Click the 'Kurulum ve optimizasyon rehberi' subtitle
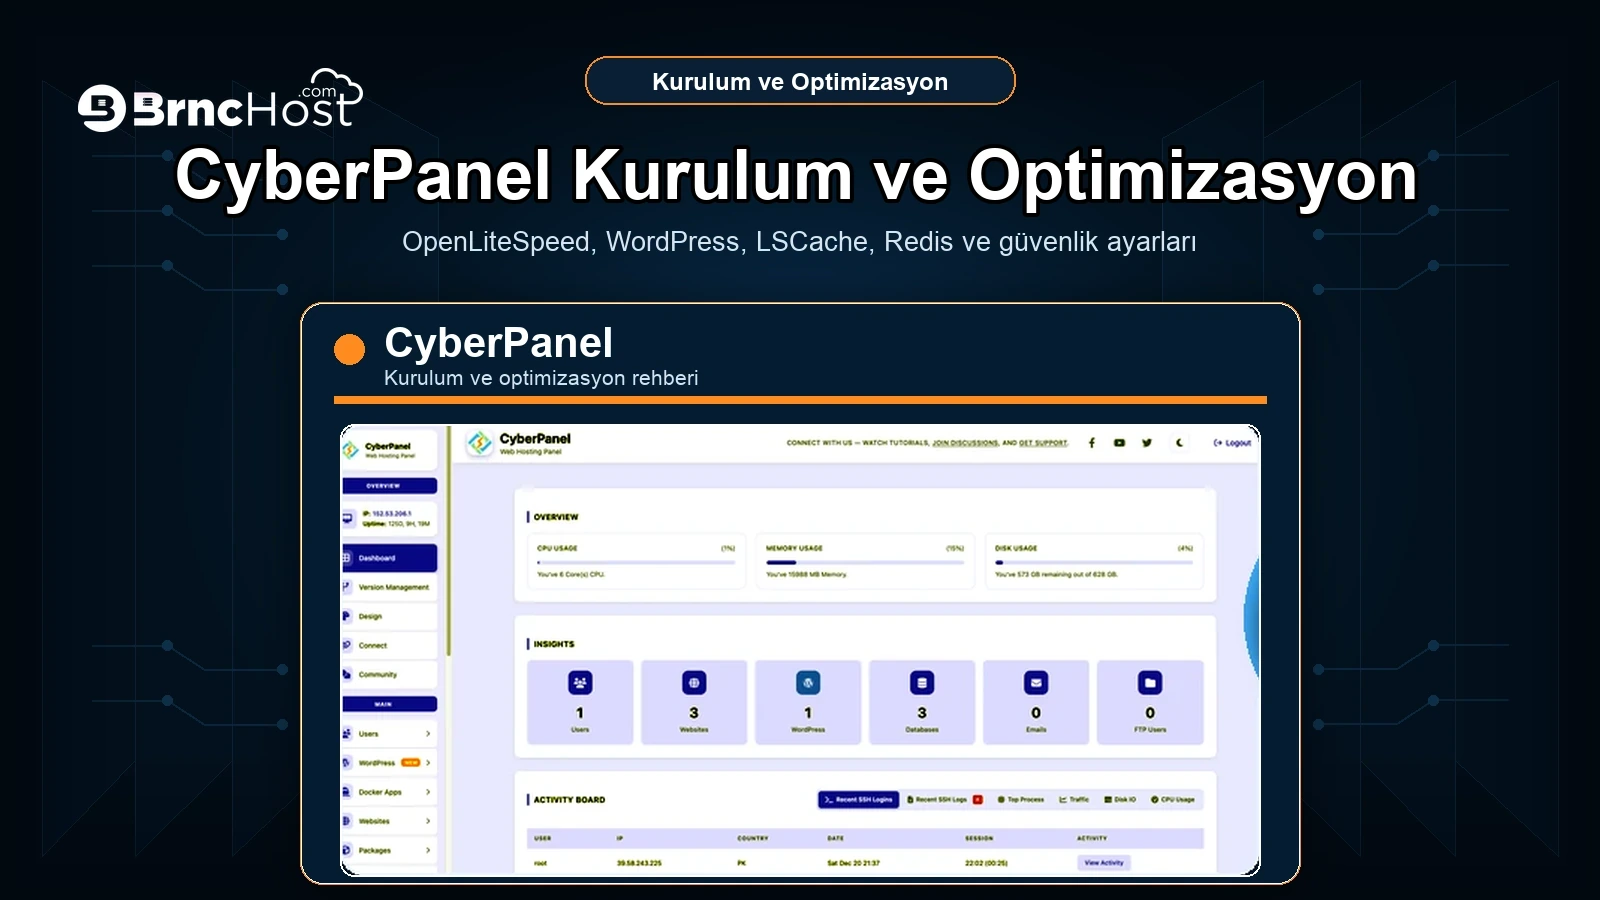 point(541,378)
